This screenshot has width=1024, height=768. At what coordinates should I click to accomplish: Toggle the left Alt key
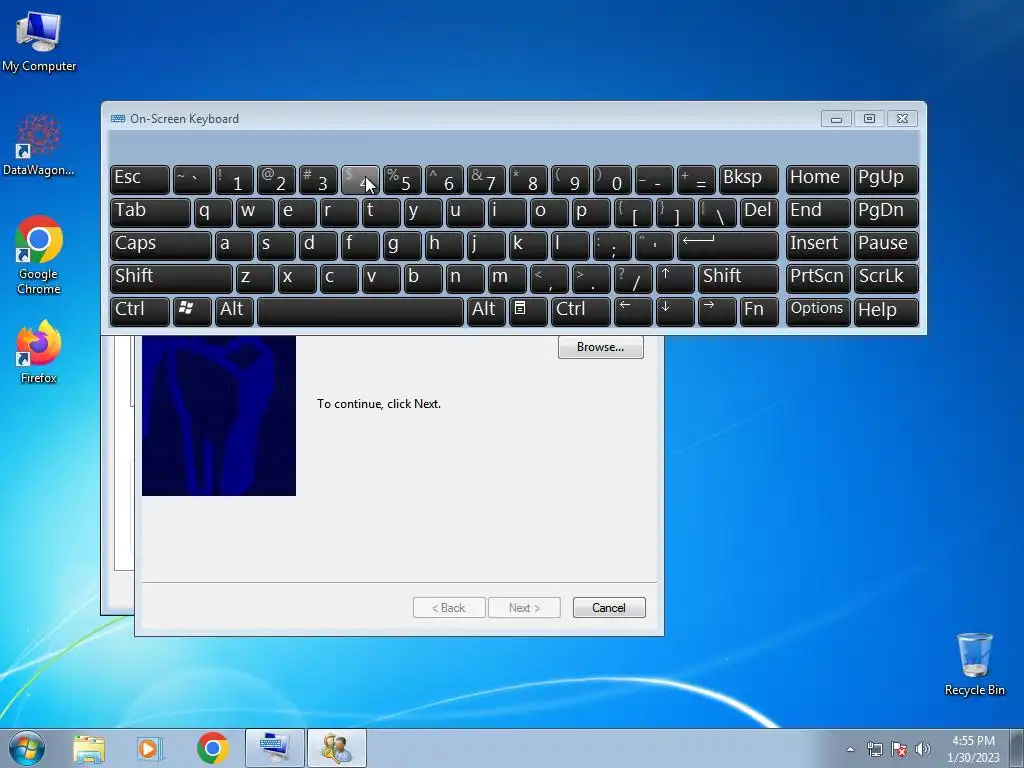coord(234,311)
